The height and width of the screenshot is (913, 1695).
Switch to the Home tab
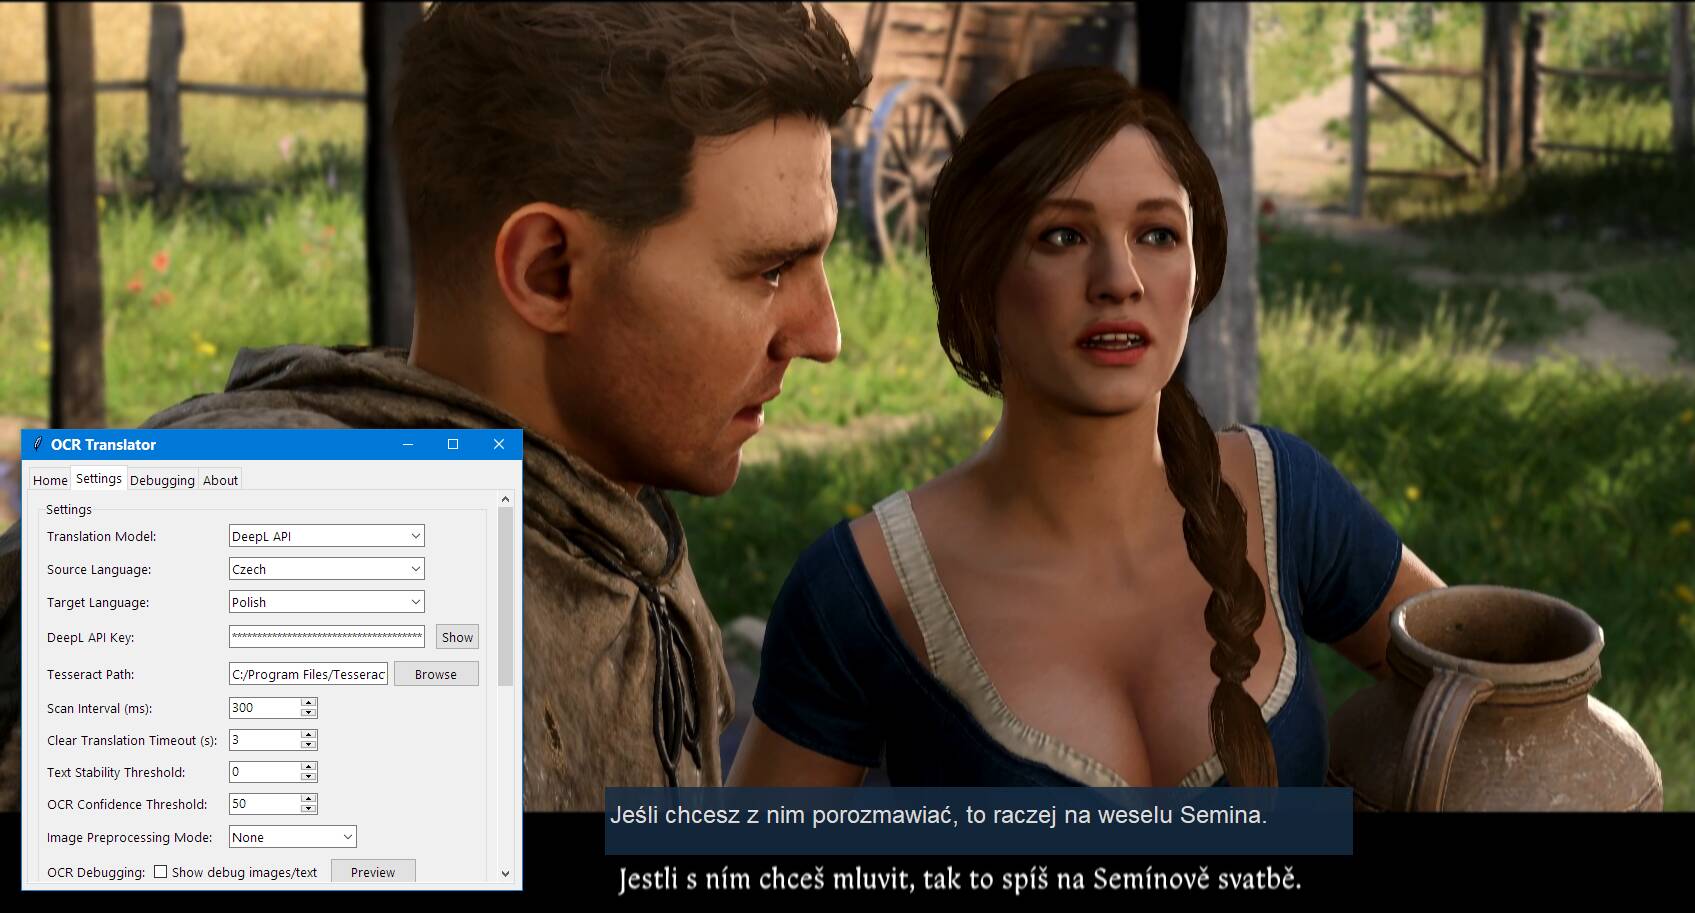tap(50, 480)
